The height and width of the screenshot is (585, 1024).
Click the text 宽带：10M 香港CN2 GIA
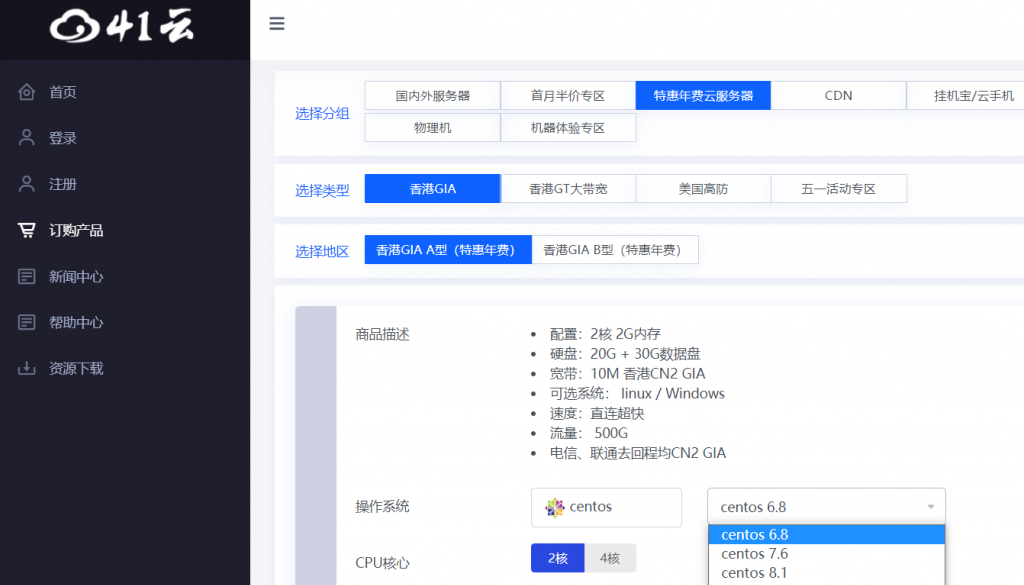point(627,373)
